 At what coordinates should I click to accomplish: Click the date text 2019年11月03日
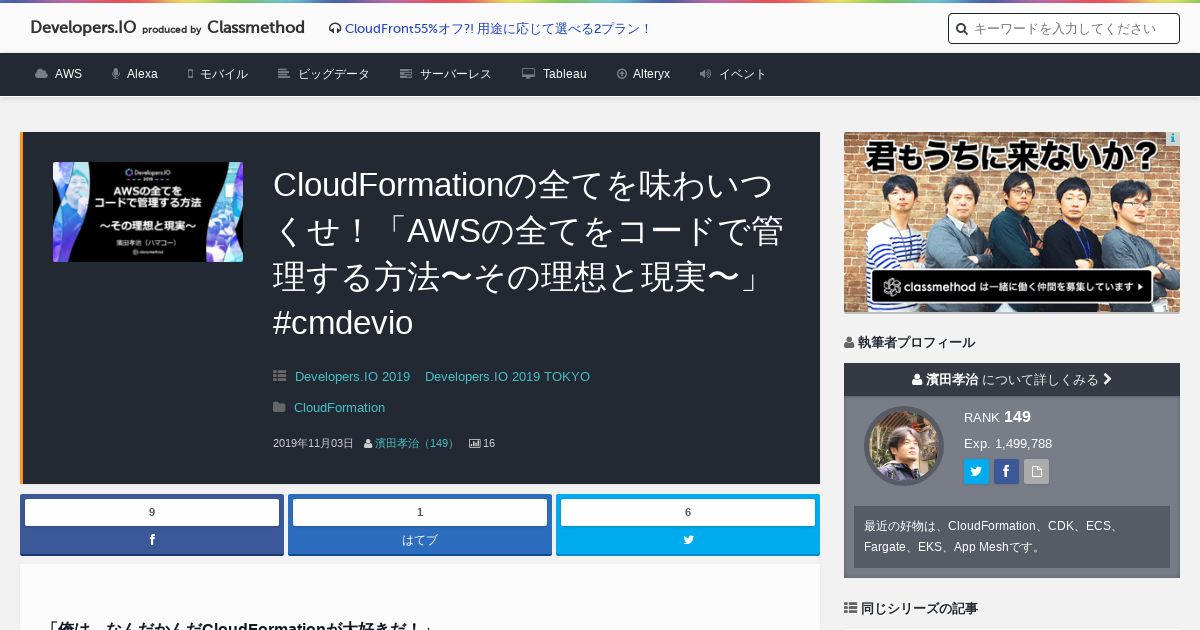[x=313, y=443]
